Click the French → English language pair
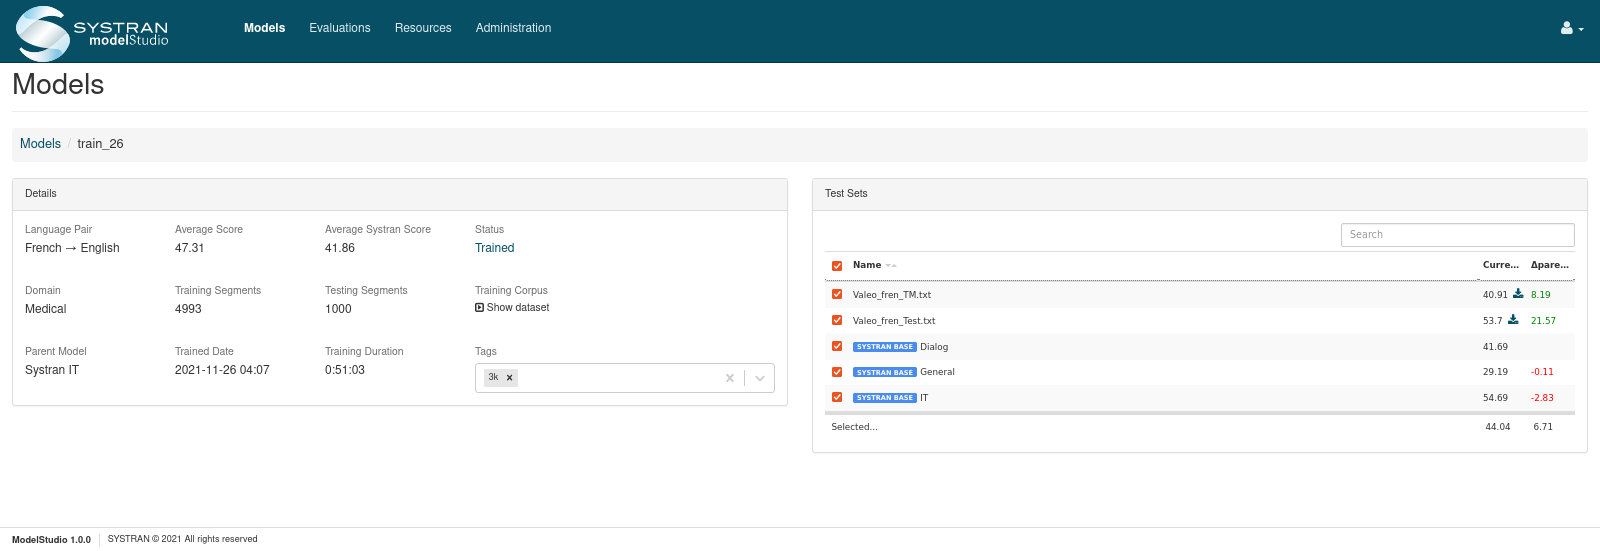Viewport: 1600px width, 551px height. coord(72,248)
